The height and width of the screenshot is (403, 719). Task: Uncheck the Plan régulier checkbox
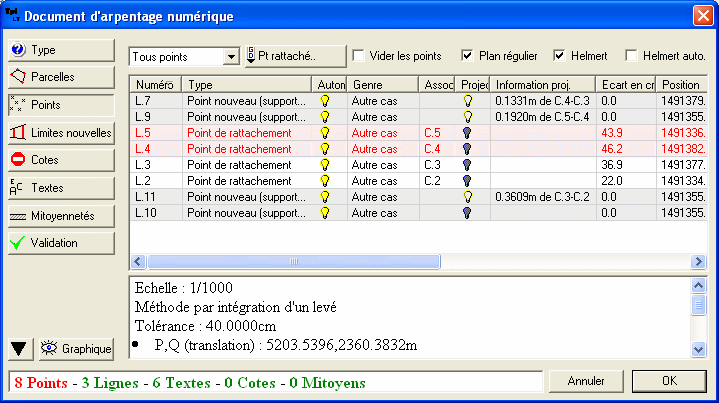pos(467,56)
